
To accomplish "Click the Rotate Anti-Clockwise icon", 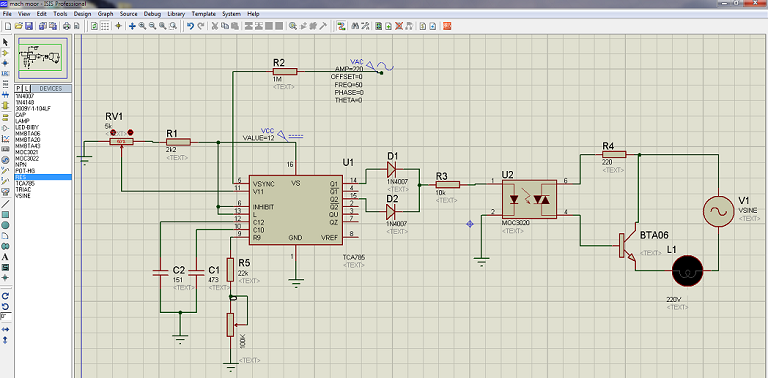I will tap(5, 307).
